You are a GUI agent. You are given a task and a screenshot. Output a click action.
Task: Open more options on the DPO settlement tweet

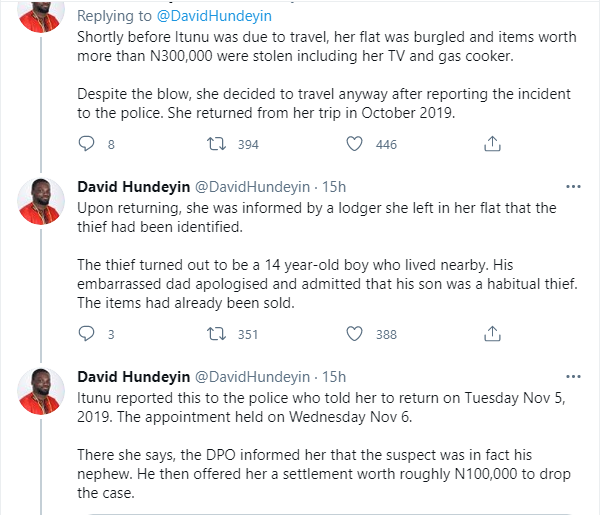coord(573,377)
